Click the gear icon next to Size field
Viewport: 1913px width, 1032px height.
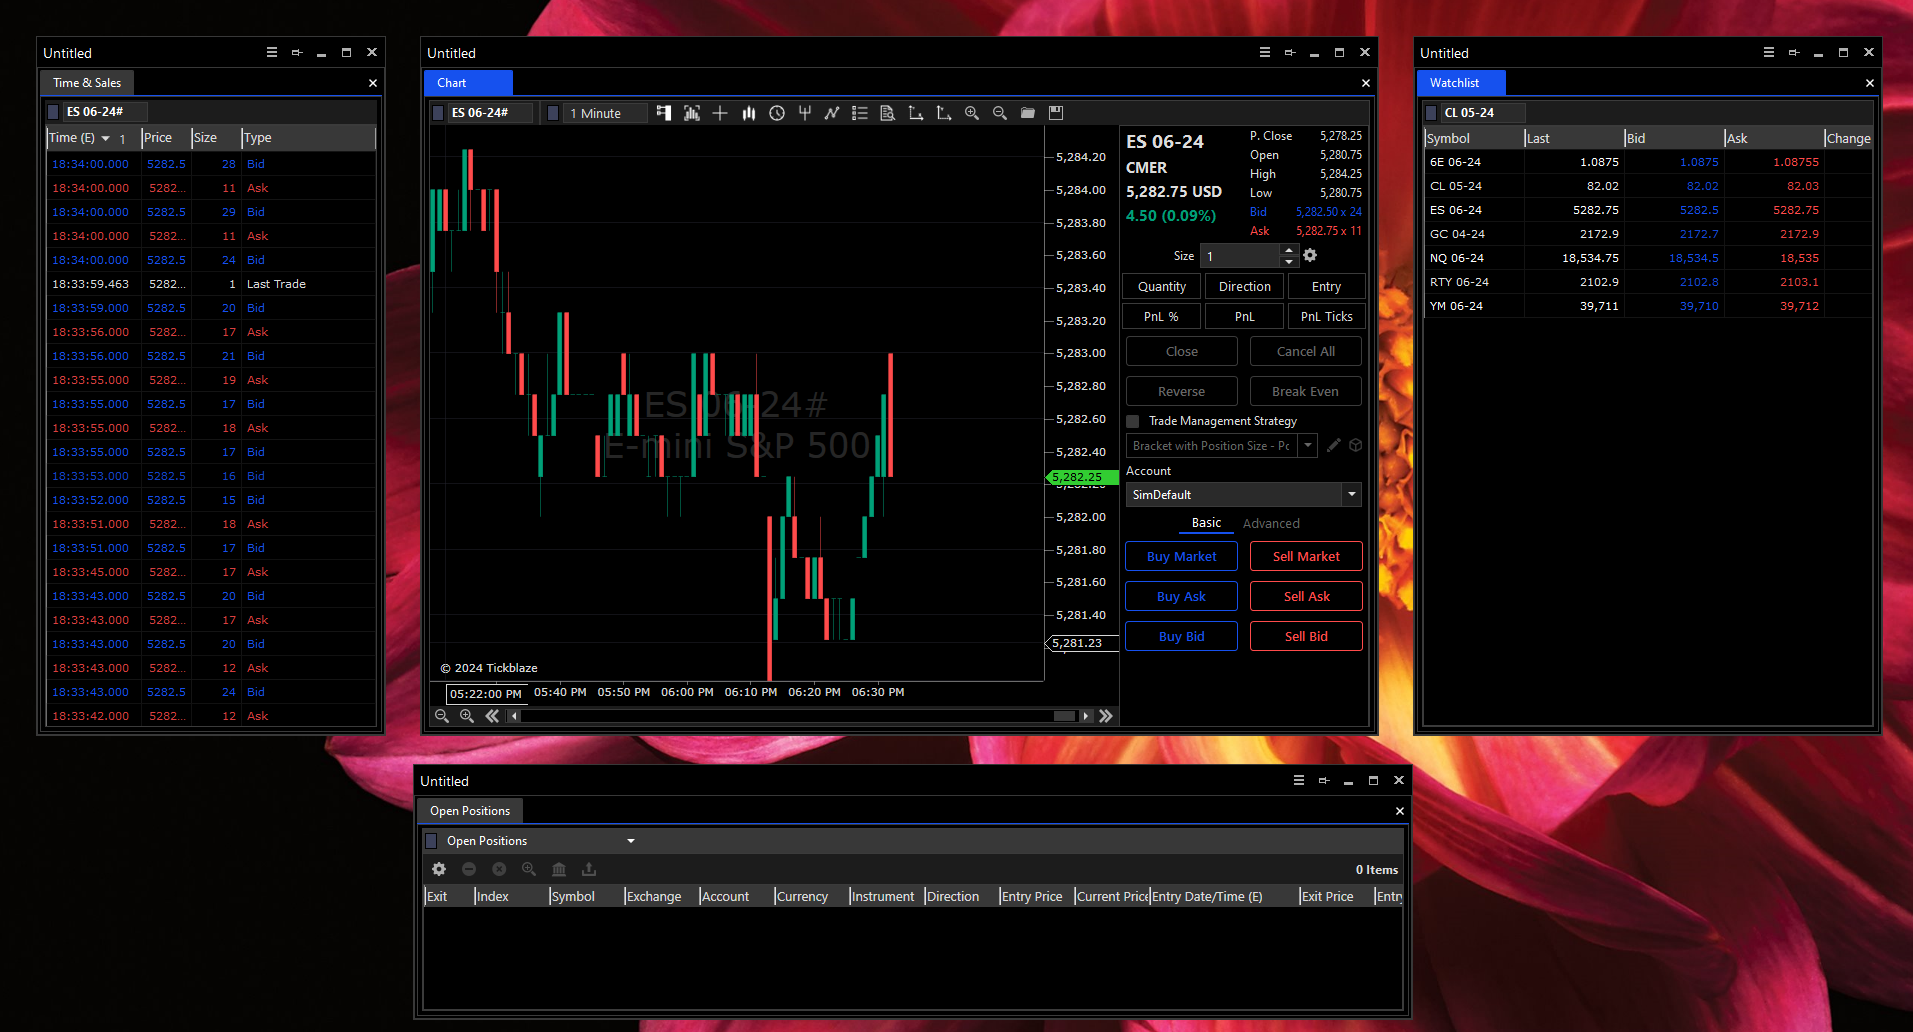1310,256
